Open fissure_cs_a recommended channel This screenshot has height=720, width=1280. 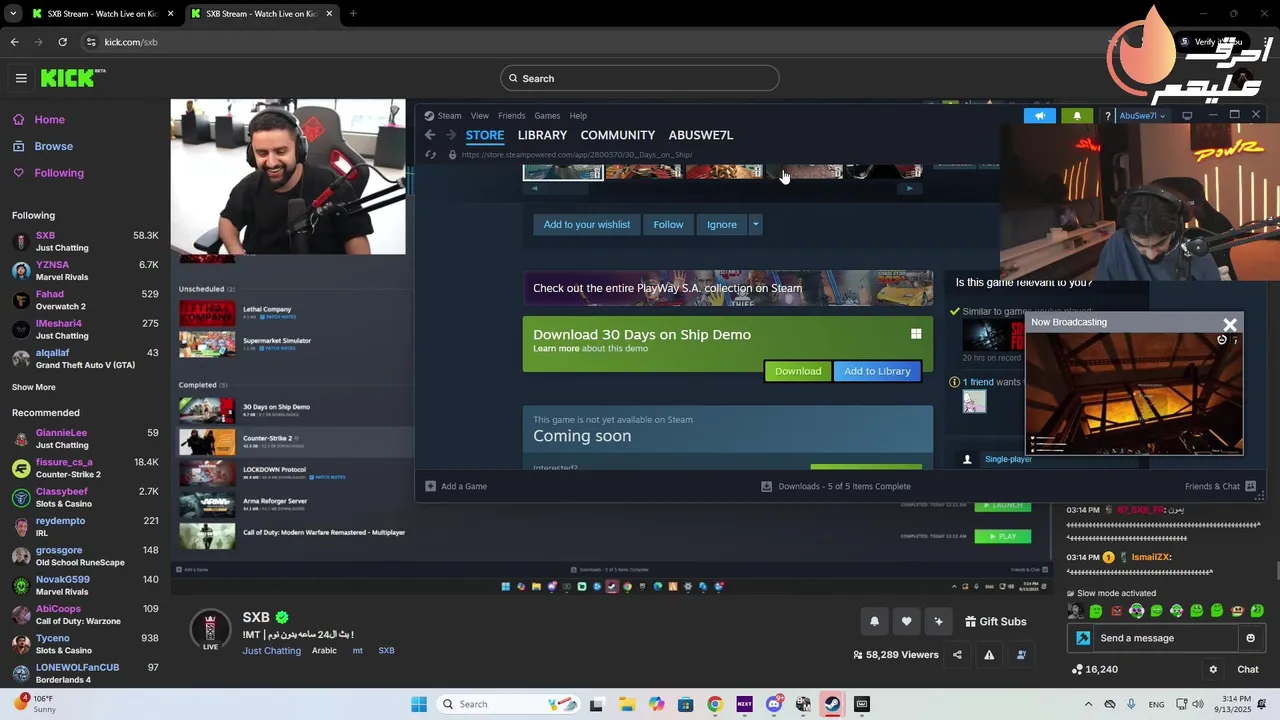85,468
